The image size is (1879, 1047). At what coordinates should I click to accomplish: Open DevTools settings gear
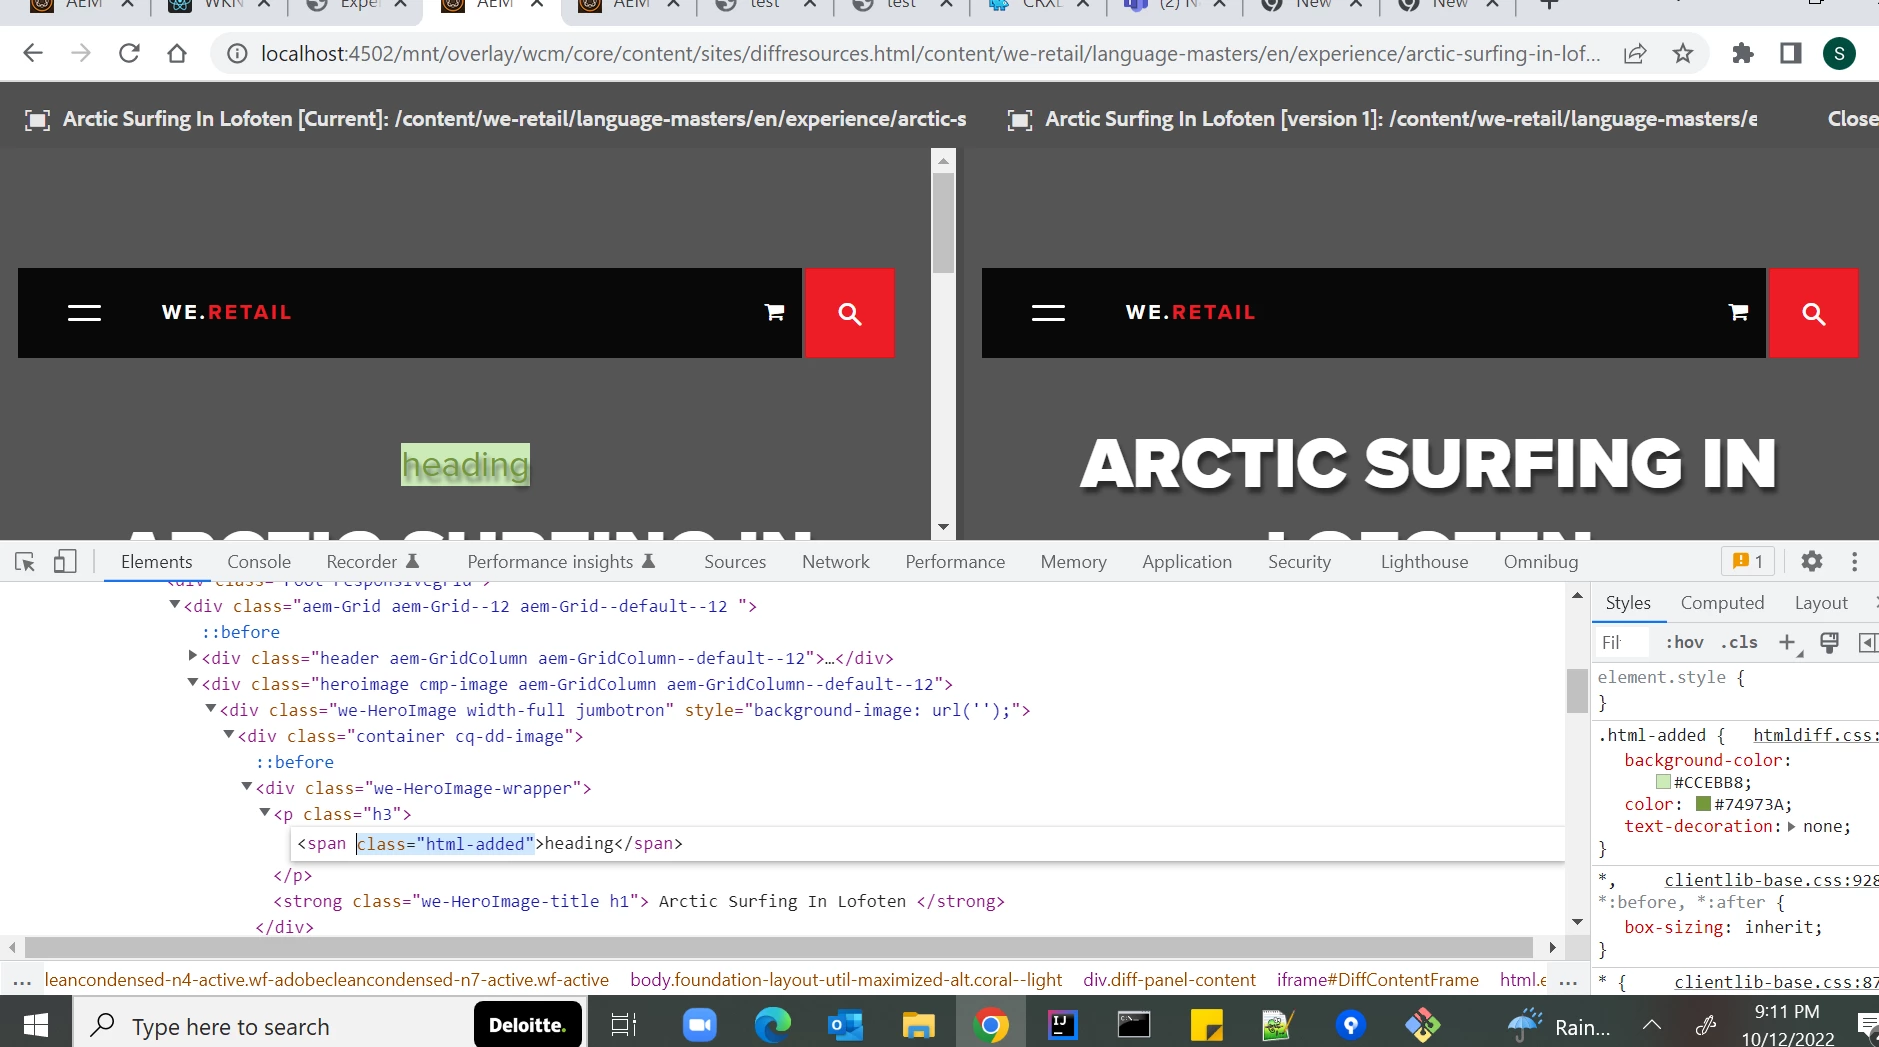click(1812, 562)
